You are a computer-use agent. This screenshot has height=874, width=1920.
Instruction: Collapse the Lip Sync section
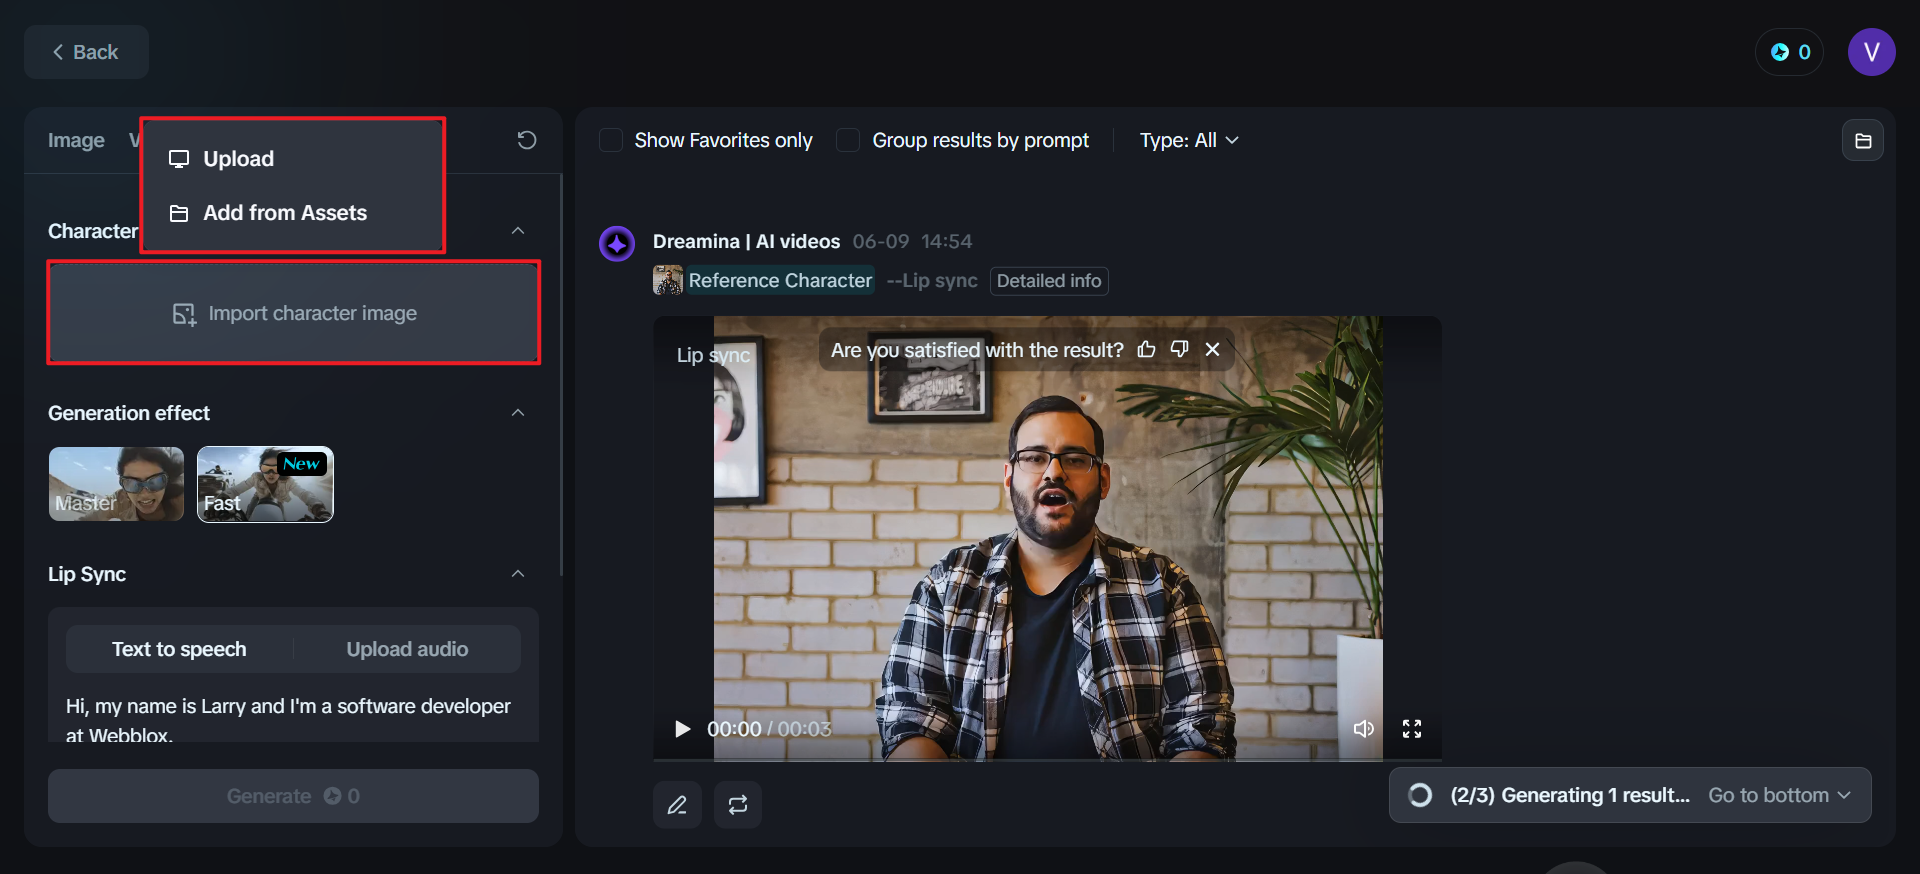tap(518, 574)
